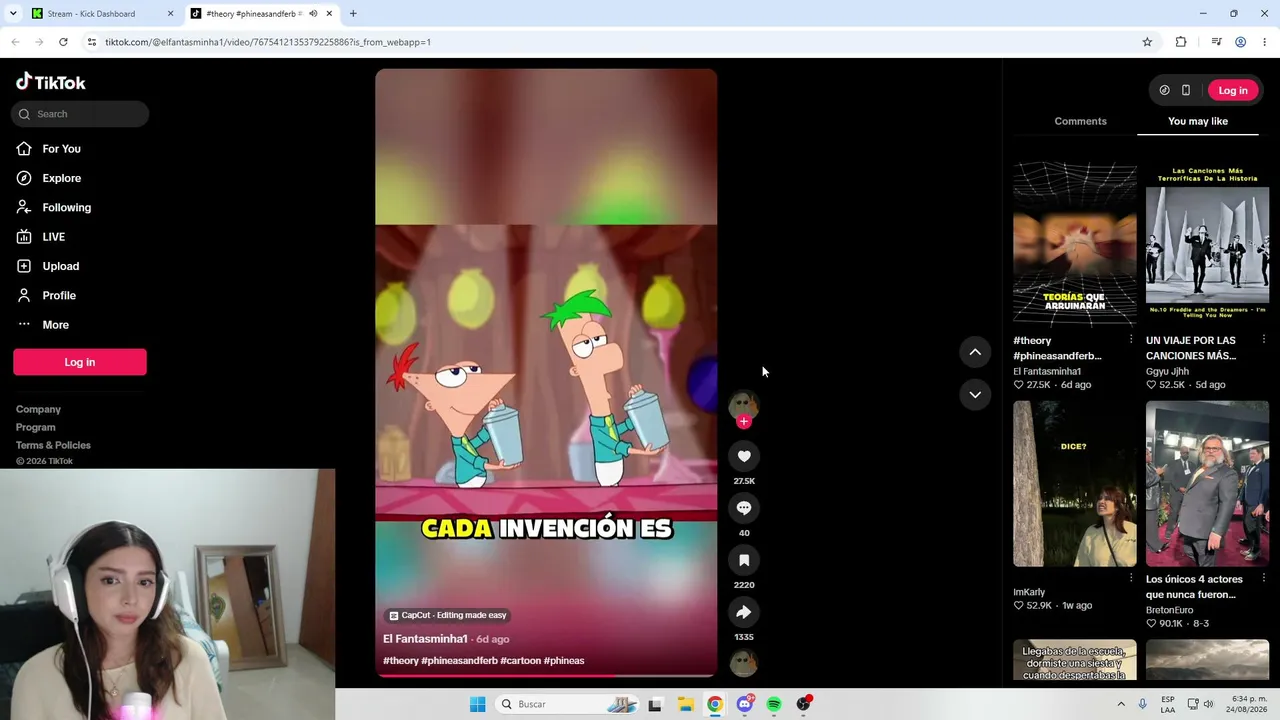This screenshot has height=720, width=1280.
Task: Switch to the Comments tab
Action: tap(1080, 121)
